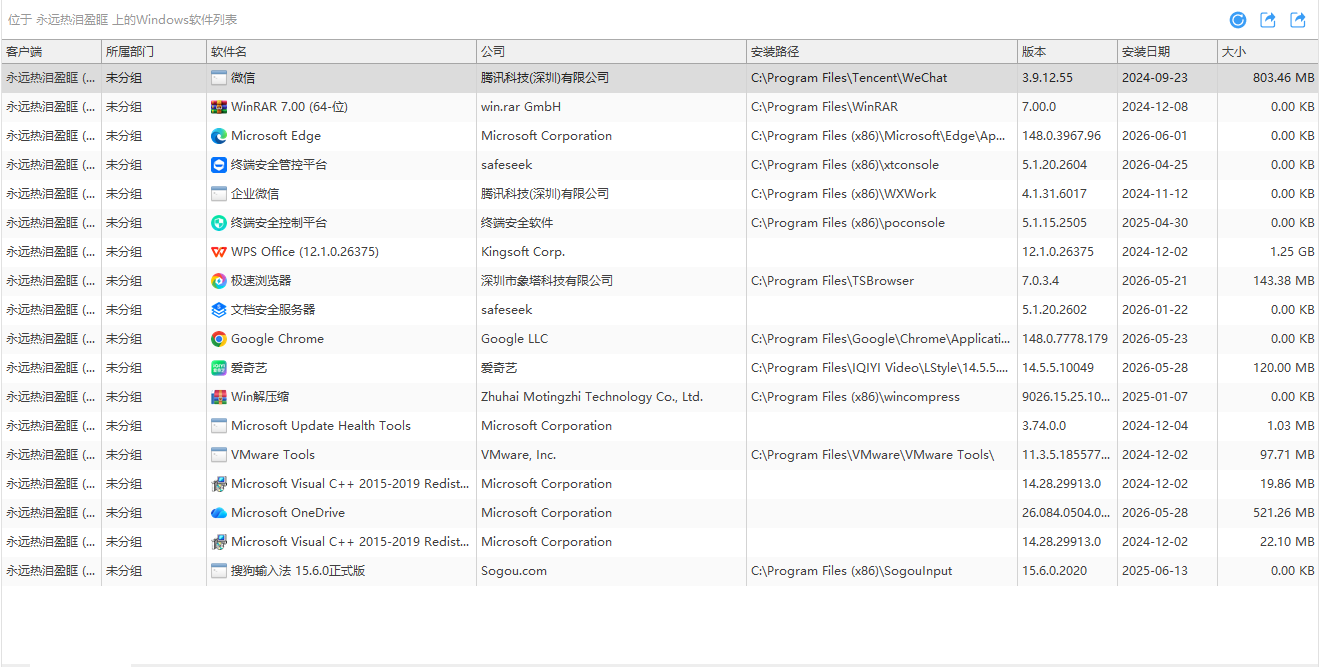Click the 终端安全控制平台 green icon
The width and height of the screenshot is (1320, 667).
219,223
